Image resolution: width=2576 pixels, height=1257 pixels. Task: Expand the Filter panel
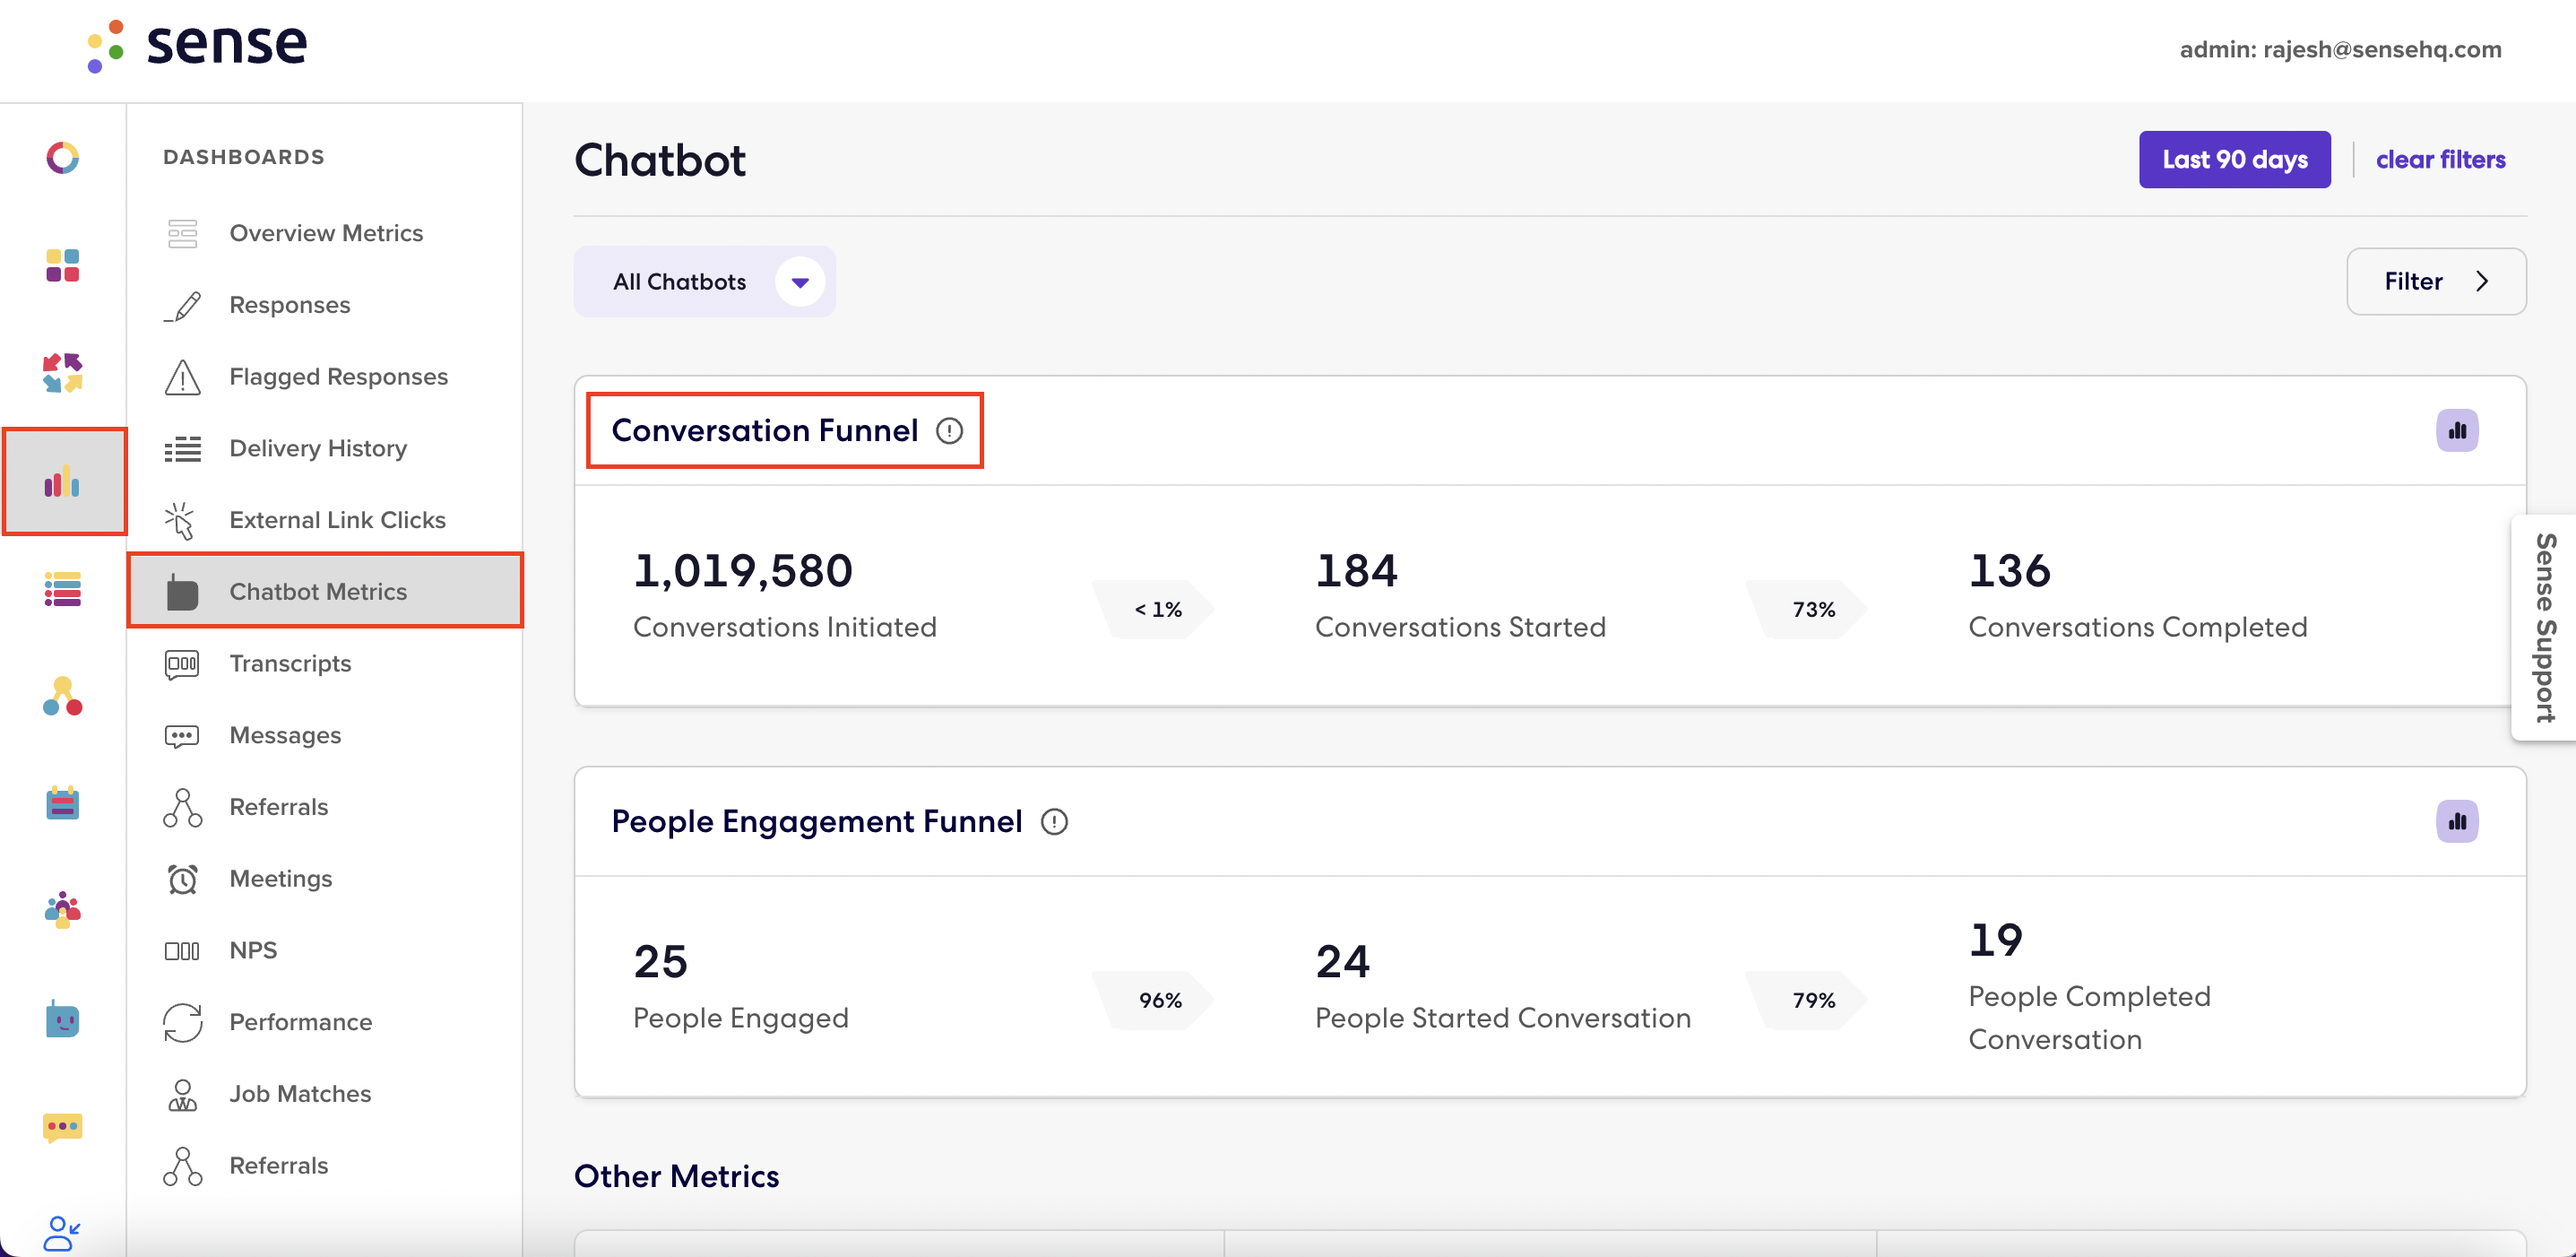click(x=2435, y=282)
